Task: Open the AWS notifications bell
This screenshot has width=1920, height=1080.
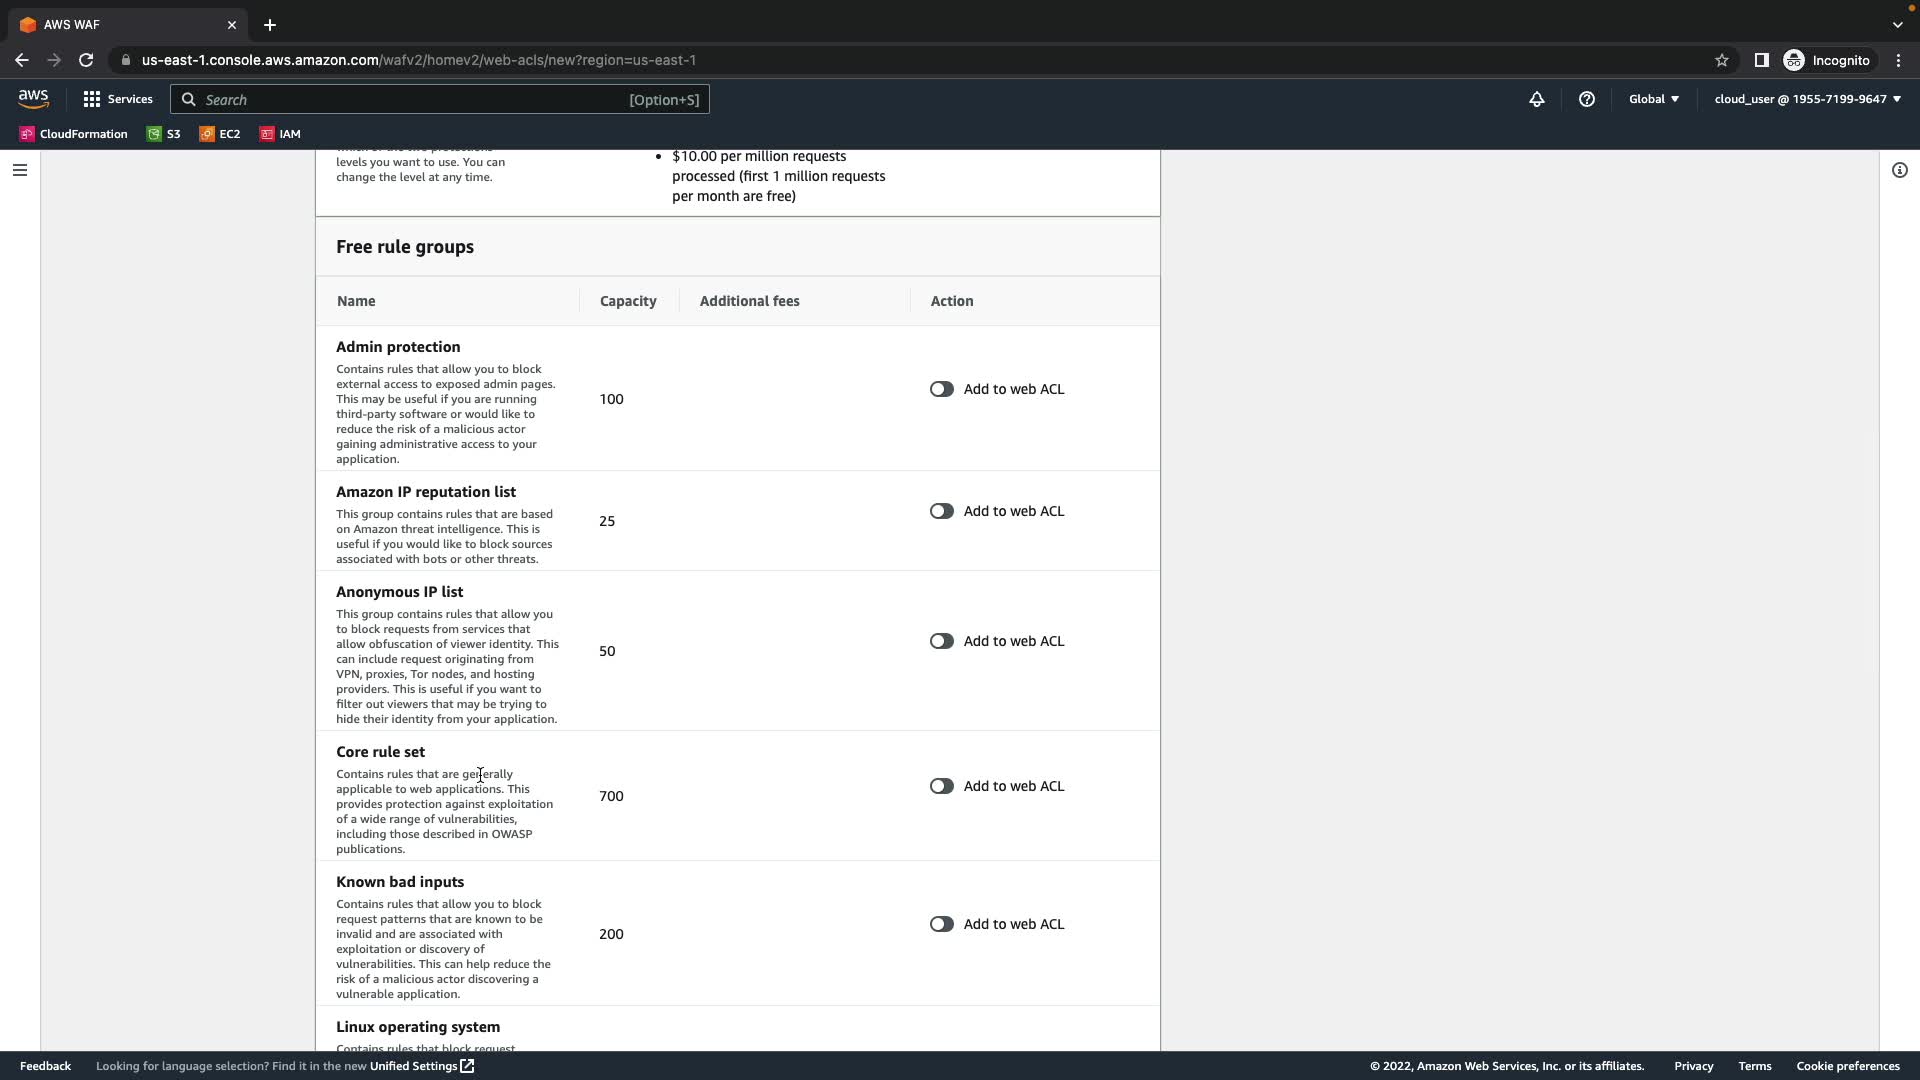Action: pyautogui.click(x=1536, y=99)
